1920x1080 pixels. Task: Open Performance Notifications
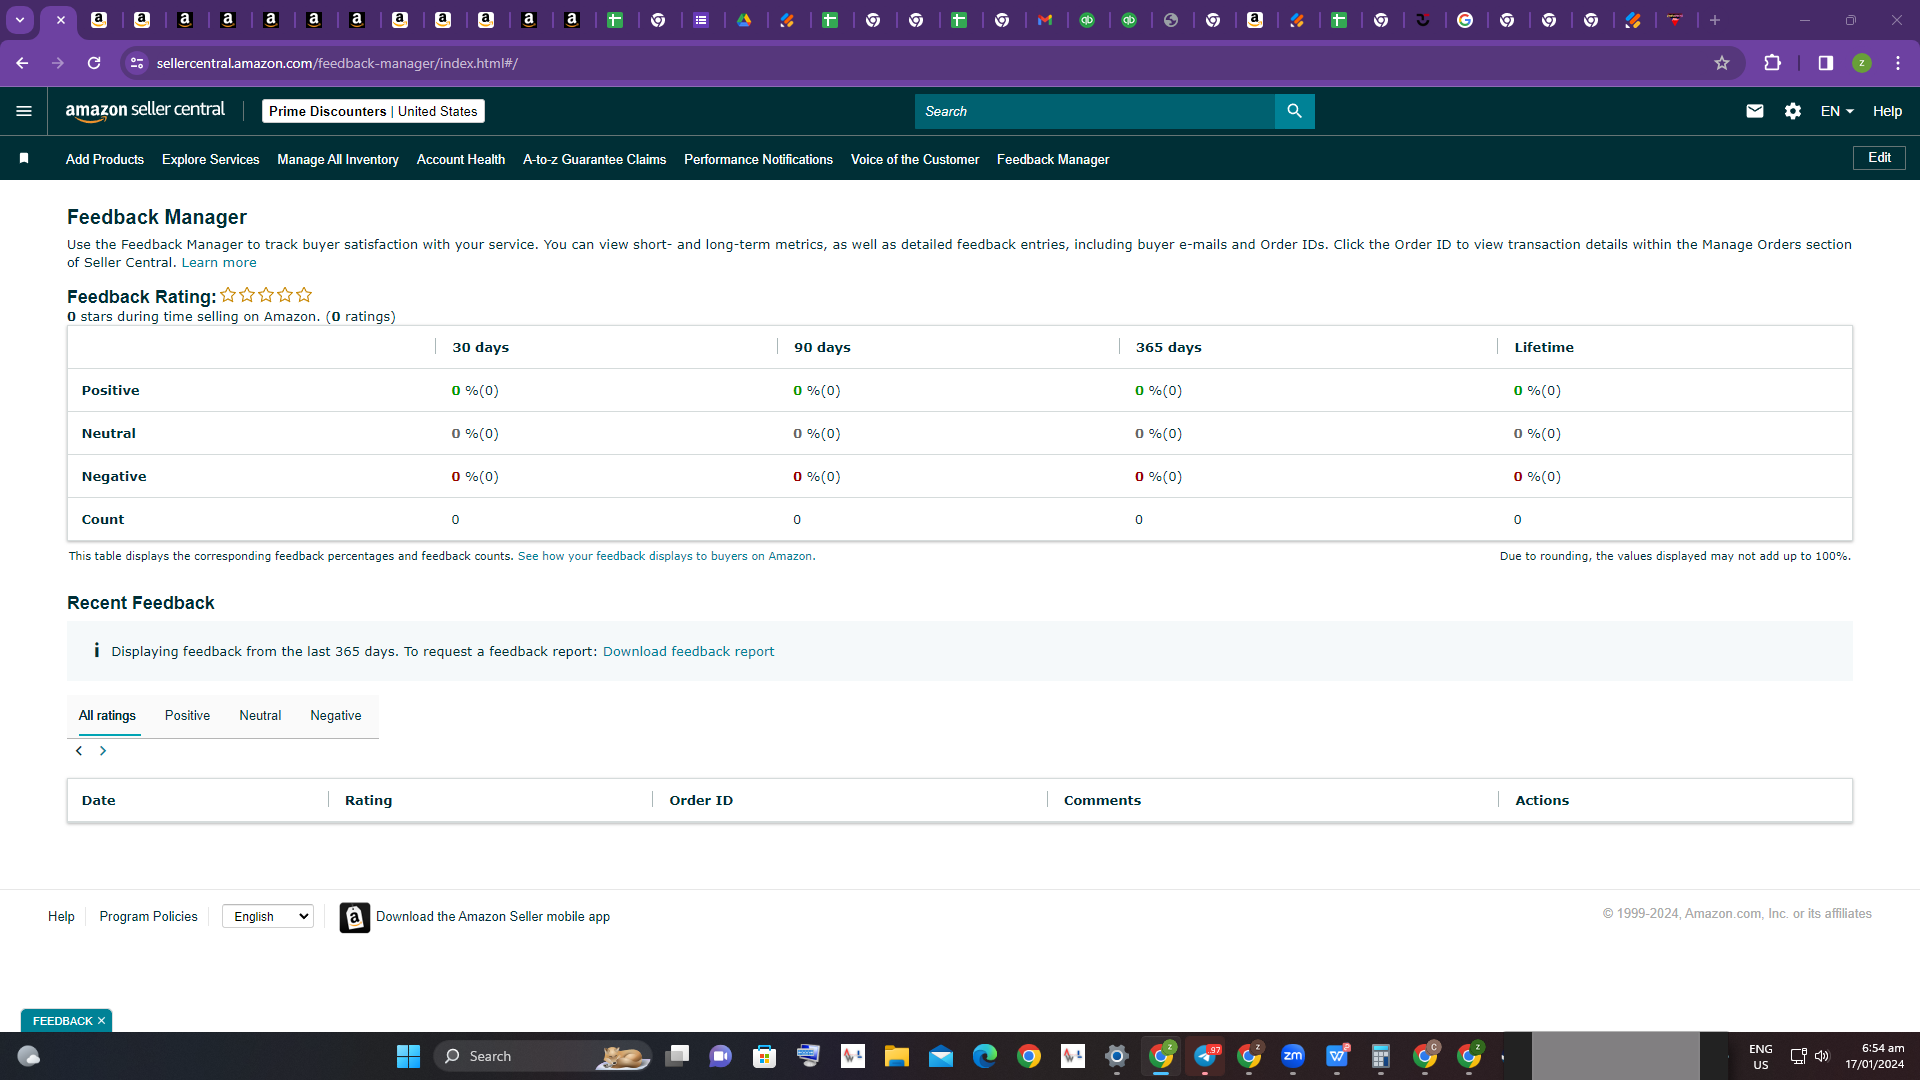coord(758,159)
